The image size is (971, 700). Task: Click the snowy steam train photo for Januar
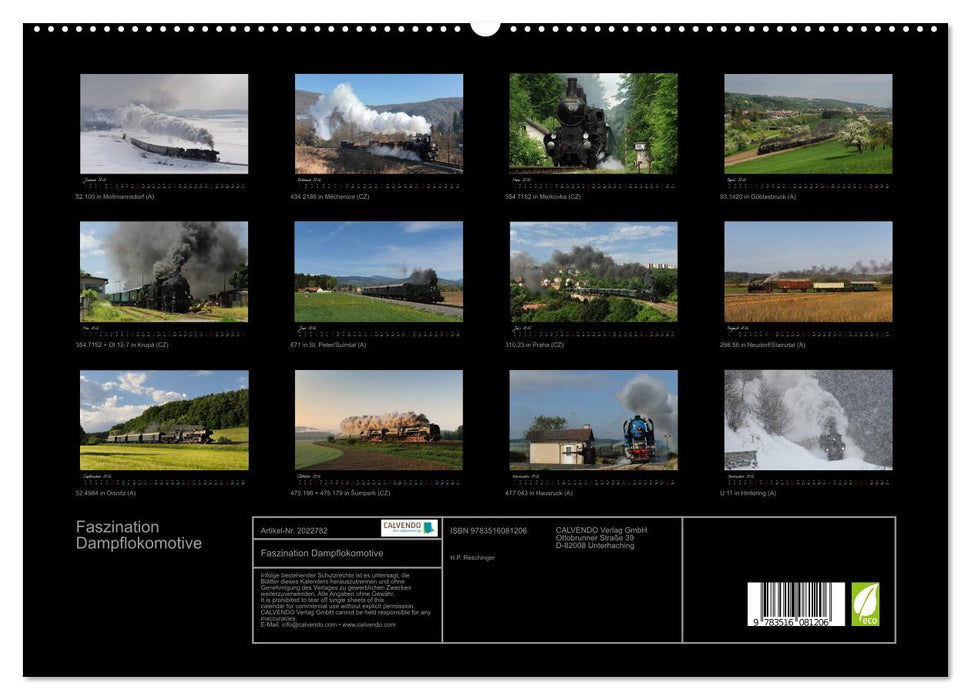point(160,125)
